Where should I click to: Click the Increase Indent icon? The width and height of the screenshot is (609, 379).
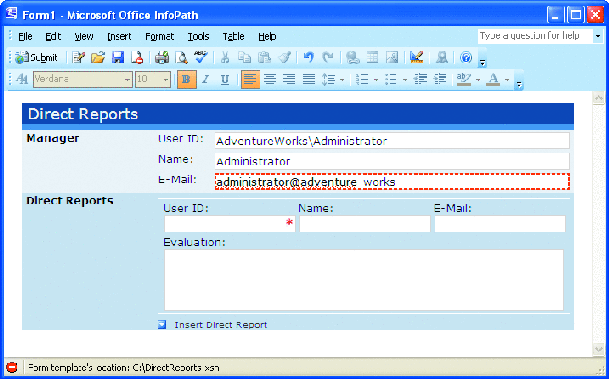point(440,79)
